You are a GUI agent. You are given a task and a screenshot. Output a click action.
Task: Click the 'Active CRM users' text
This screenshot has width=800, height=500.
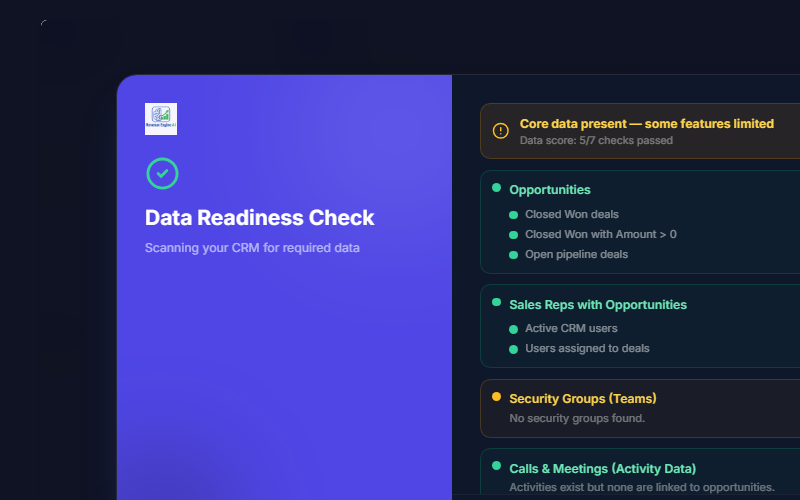[x=571, y=328]
